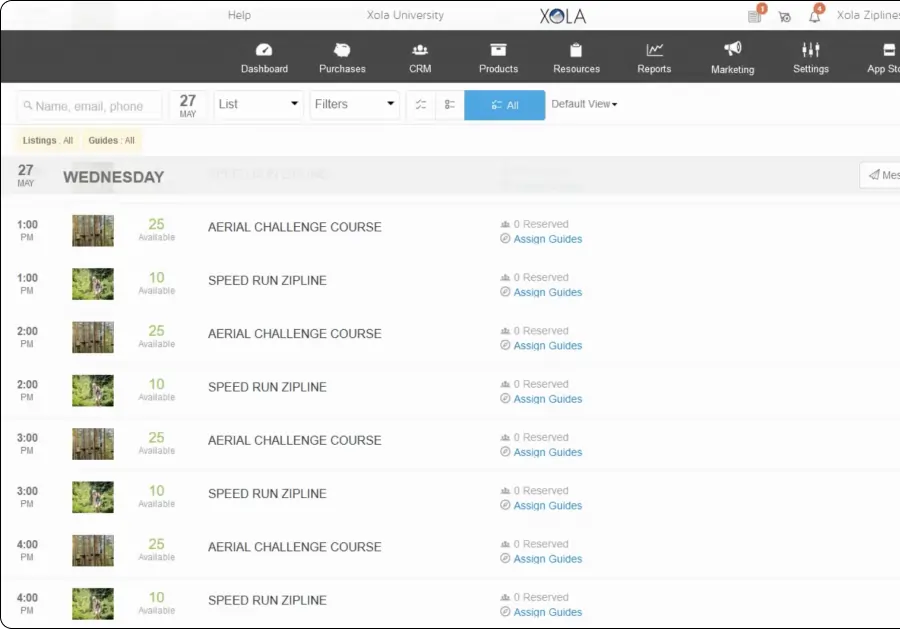Switch to the first view-mode toggle
This screenshot has width=900, height=629.
421,105
